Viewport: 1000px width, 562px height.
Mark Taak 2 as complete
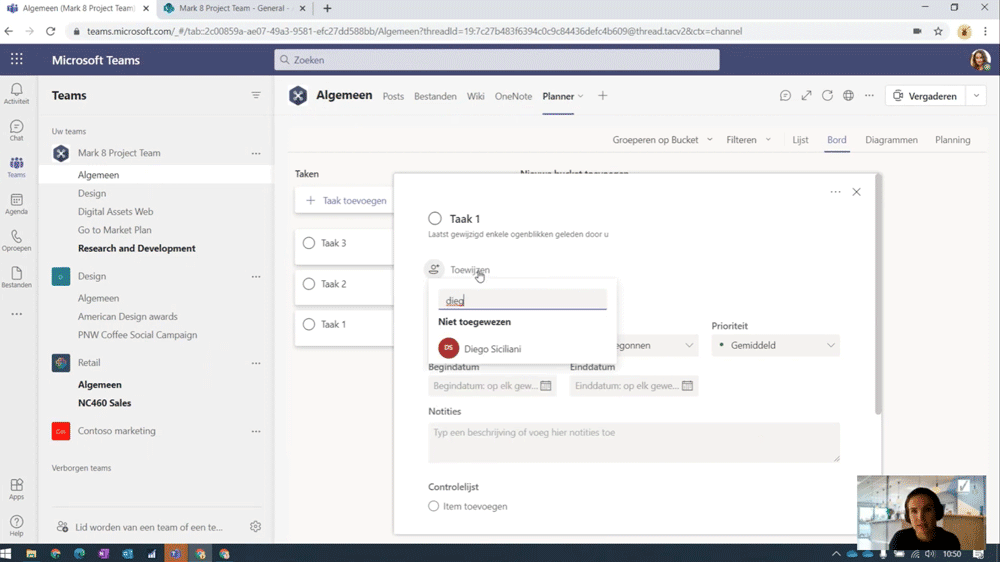tap(309, 284)
